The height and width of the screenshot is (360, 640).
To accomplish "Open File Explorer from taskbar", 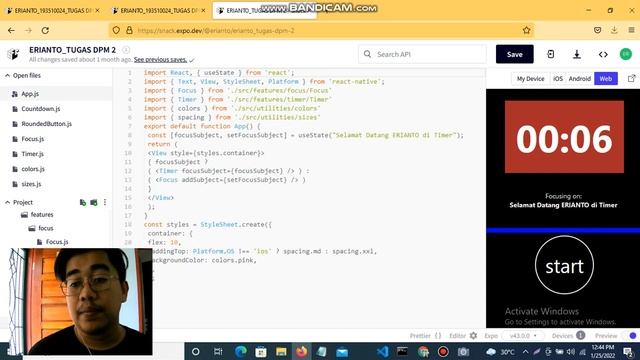I will point(281,351).
